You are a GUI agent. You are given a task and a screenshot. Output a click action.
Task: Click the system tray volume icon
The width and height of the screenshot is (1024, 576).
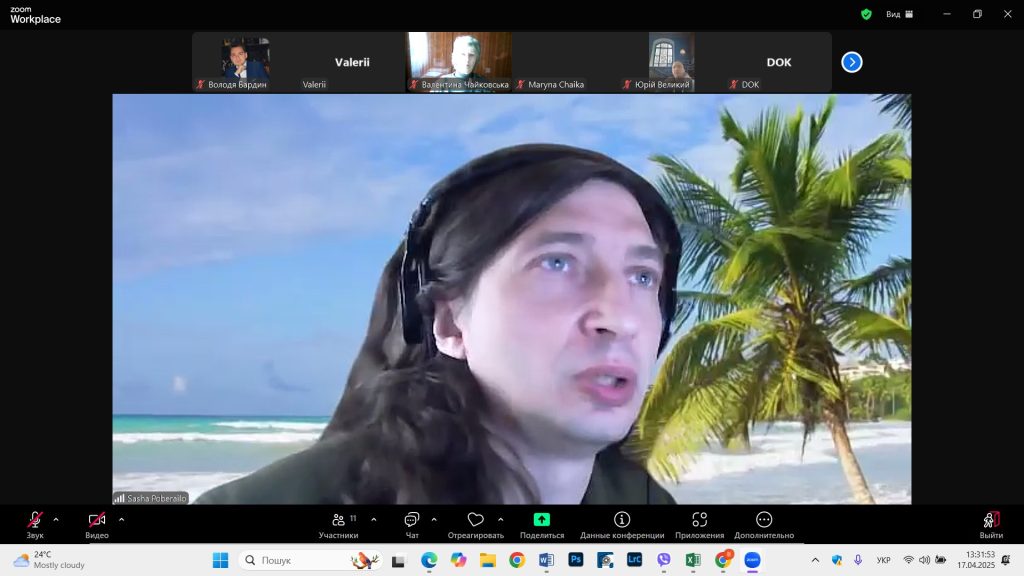pyautogui.click(x=924, y=560)
